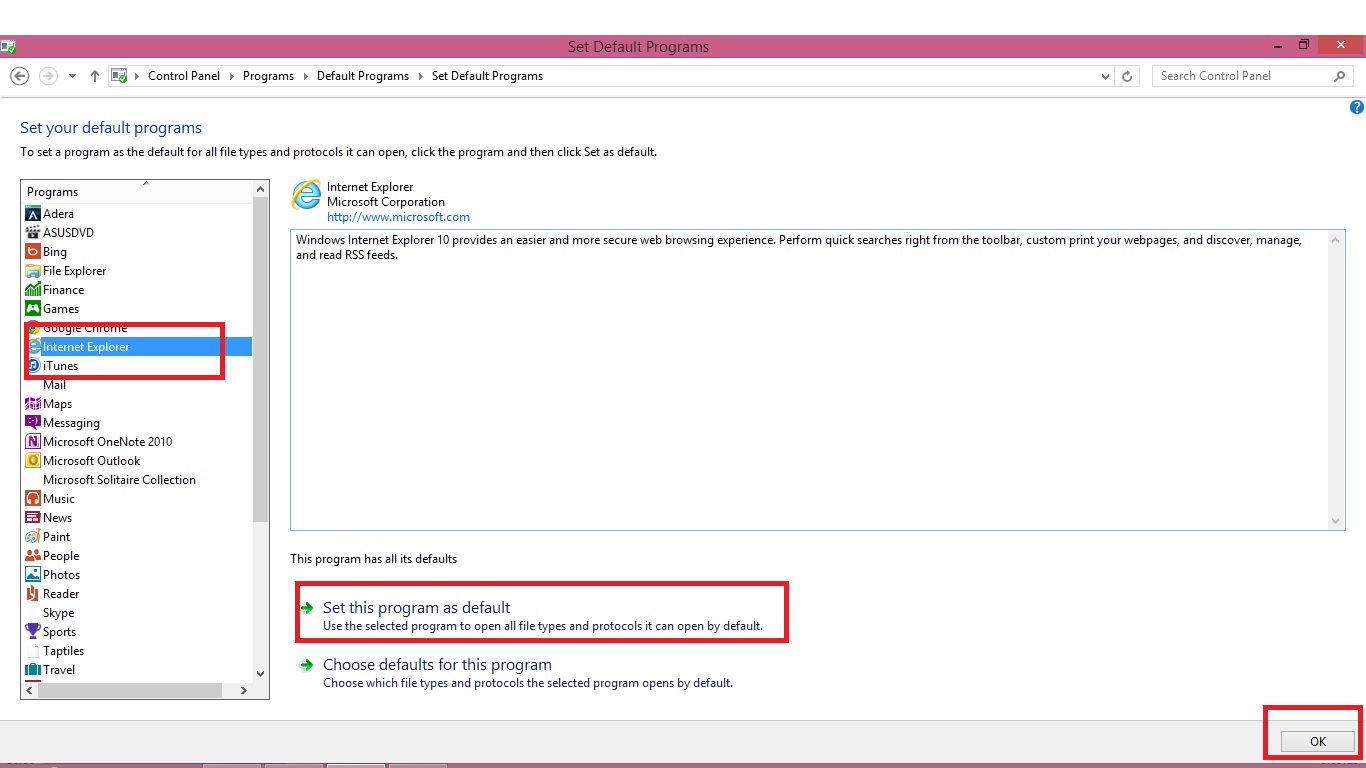Select the Music headphones icon
Image resolution: width=1366 pixels, height=768 pixels.
[x=33, y=499]
